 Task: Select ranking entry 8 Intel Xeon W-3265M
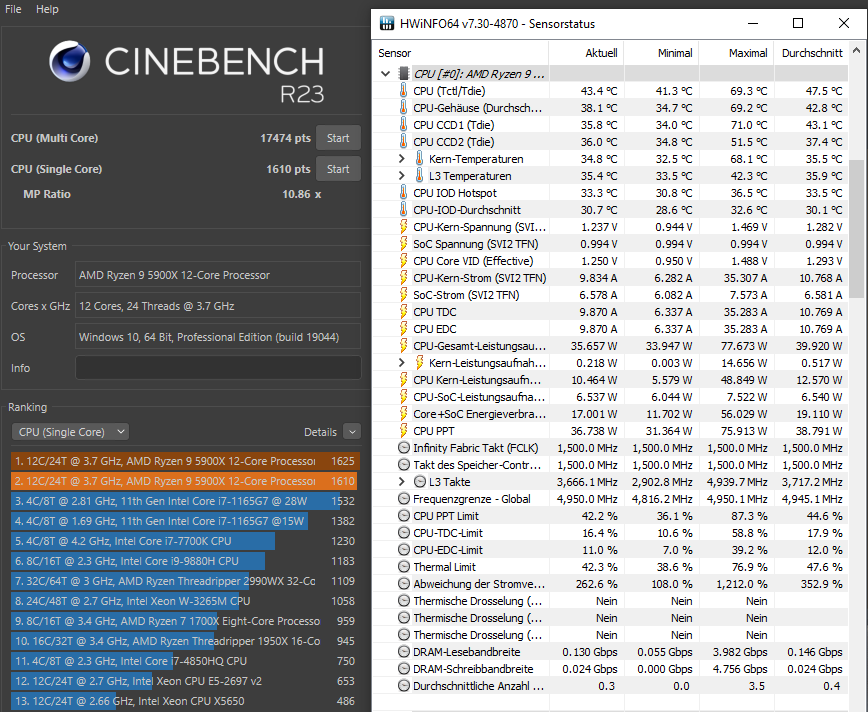[x=185, y=601]
